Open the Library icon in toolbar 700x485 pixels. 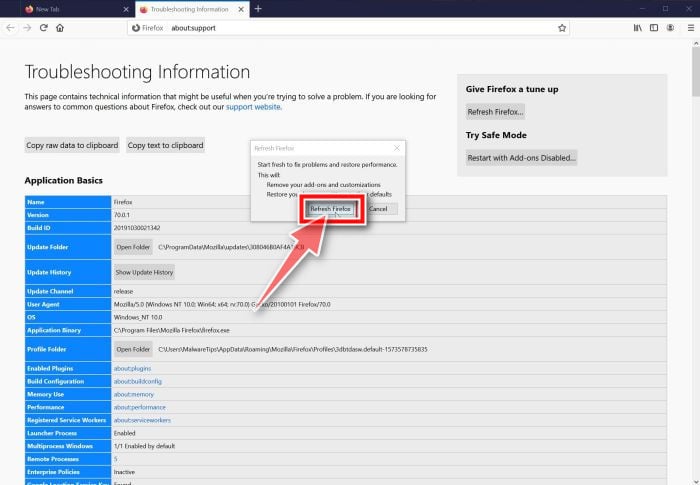[x=638, y=28]
